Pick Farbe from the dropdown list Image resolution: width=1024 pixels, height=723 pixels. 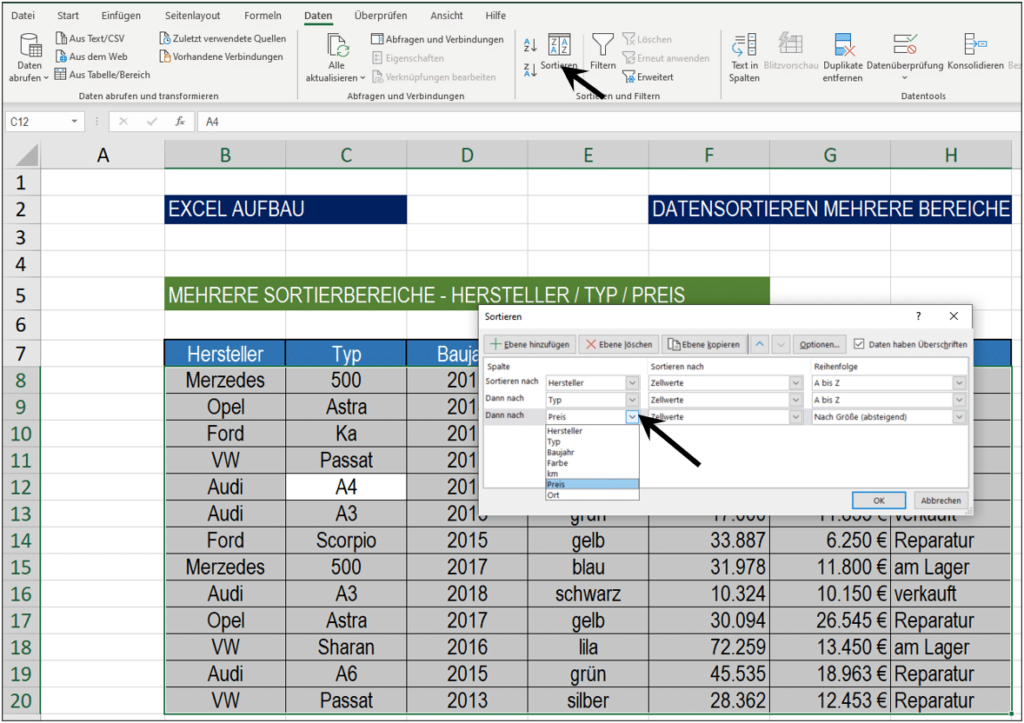[592, 463]
